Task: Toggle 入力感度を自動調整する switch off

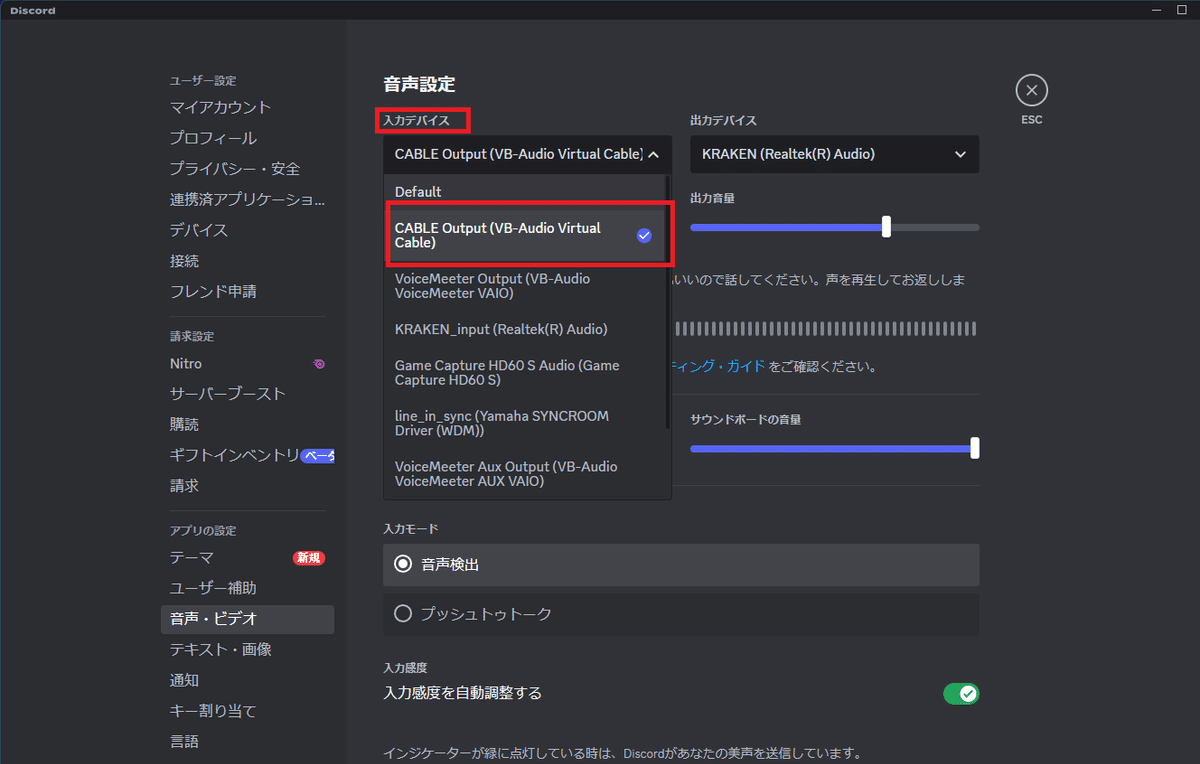Action: [961, 693]
